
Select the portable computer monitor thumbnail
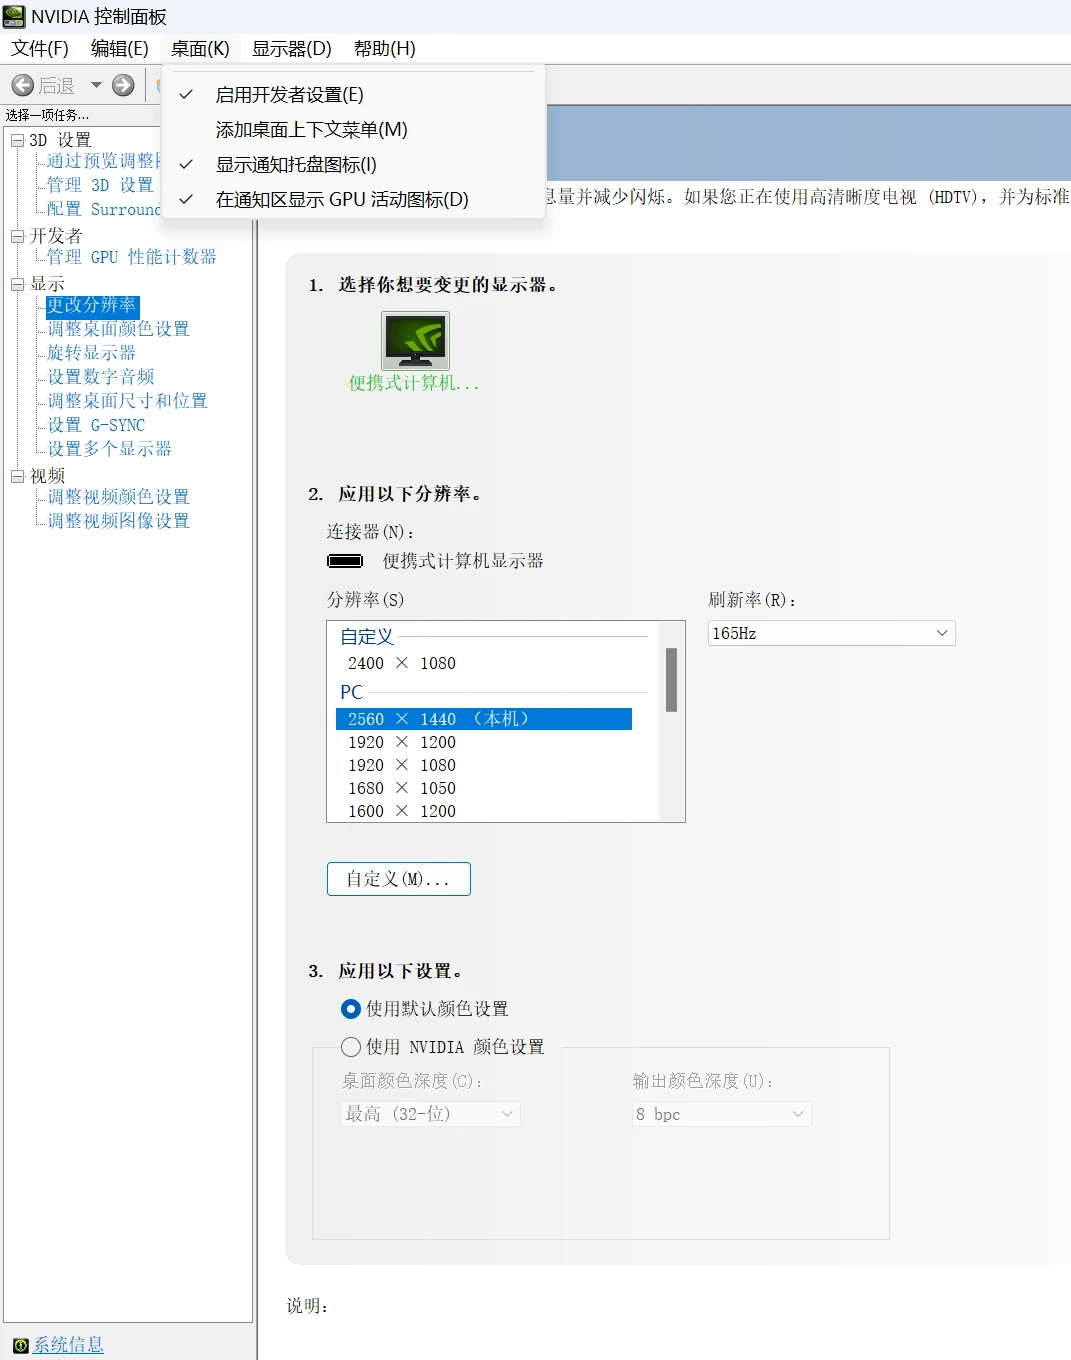(x=415, y=341)
